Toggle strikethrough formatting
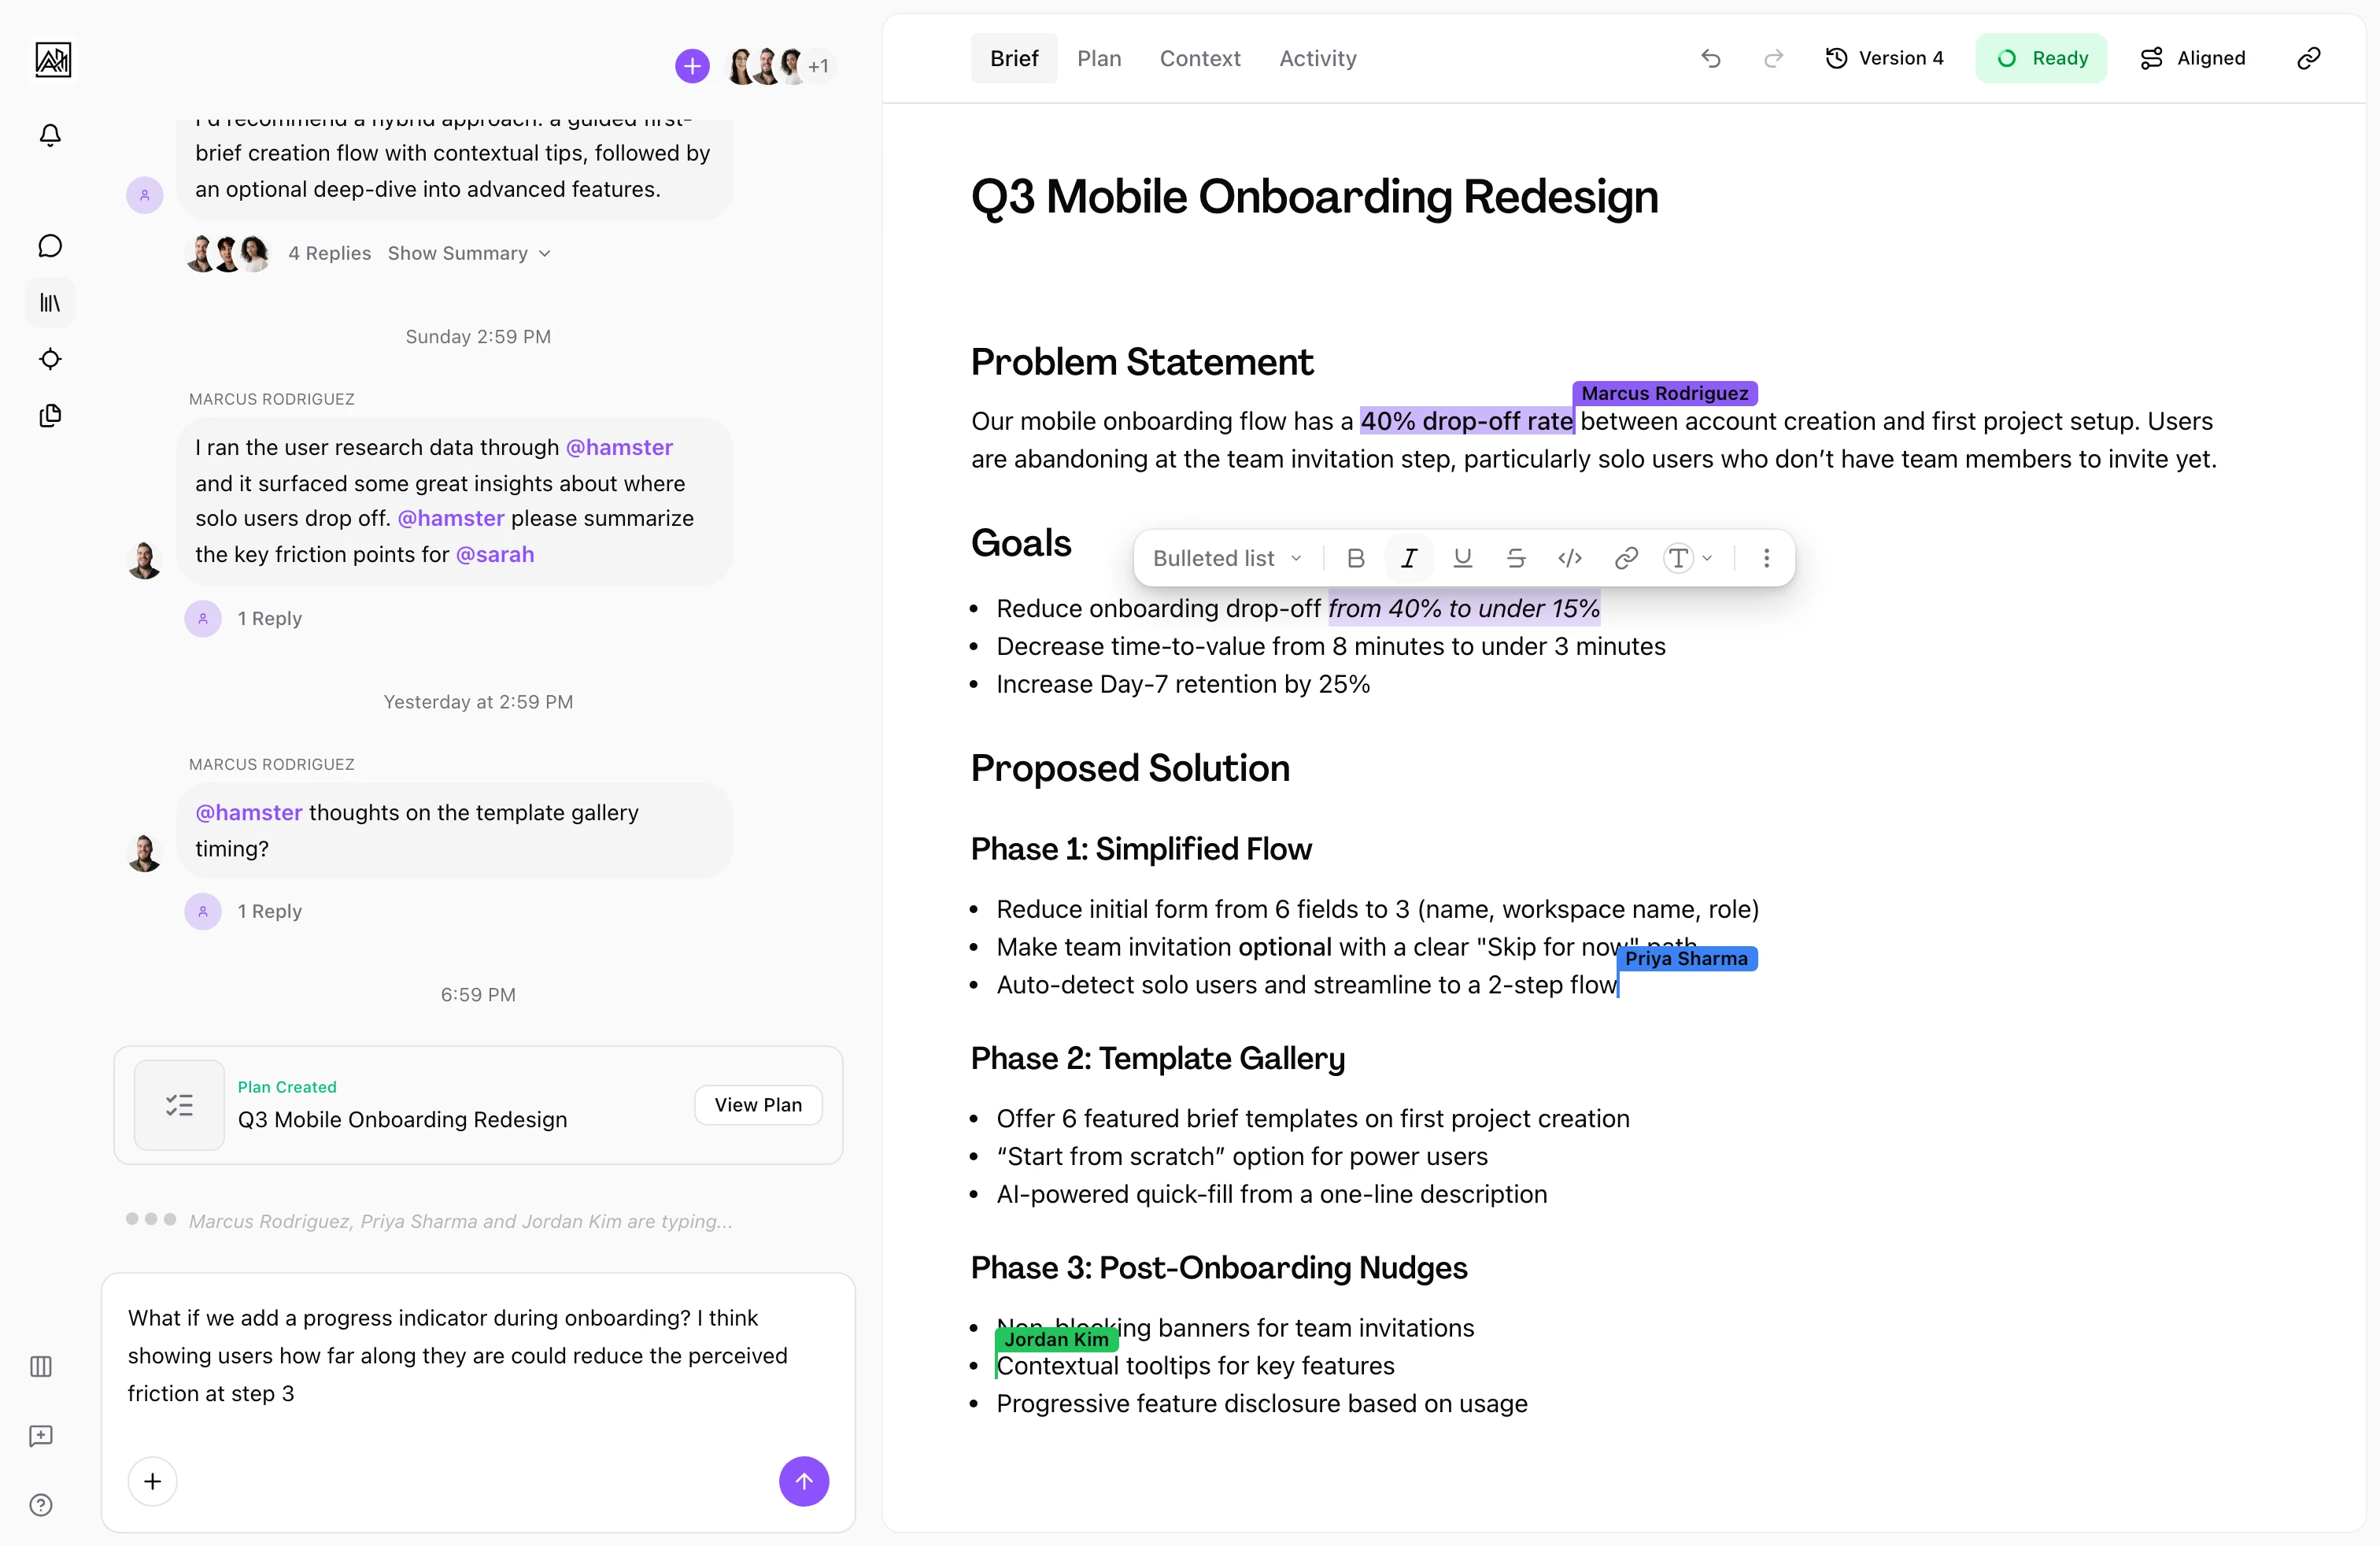The width and height of the screenshot is (2380, 1546). (x=1516, y=558)
